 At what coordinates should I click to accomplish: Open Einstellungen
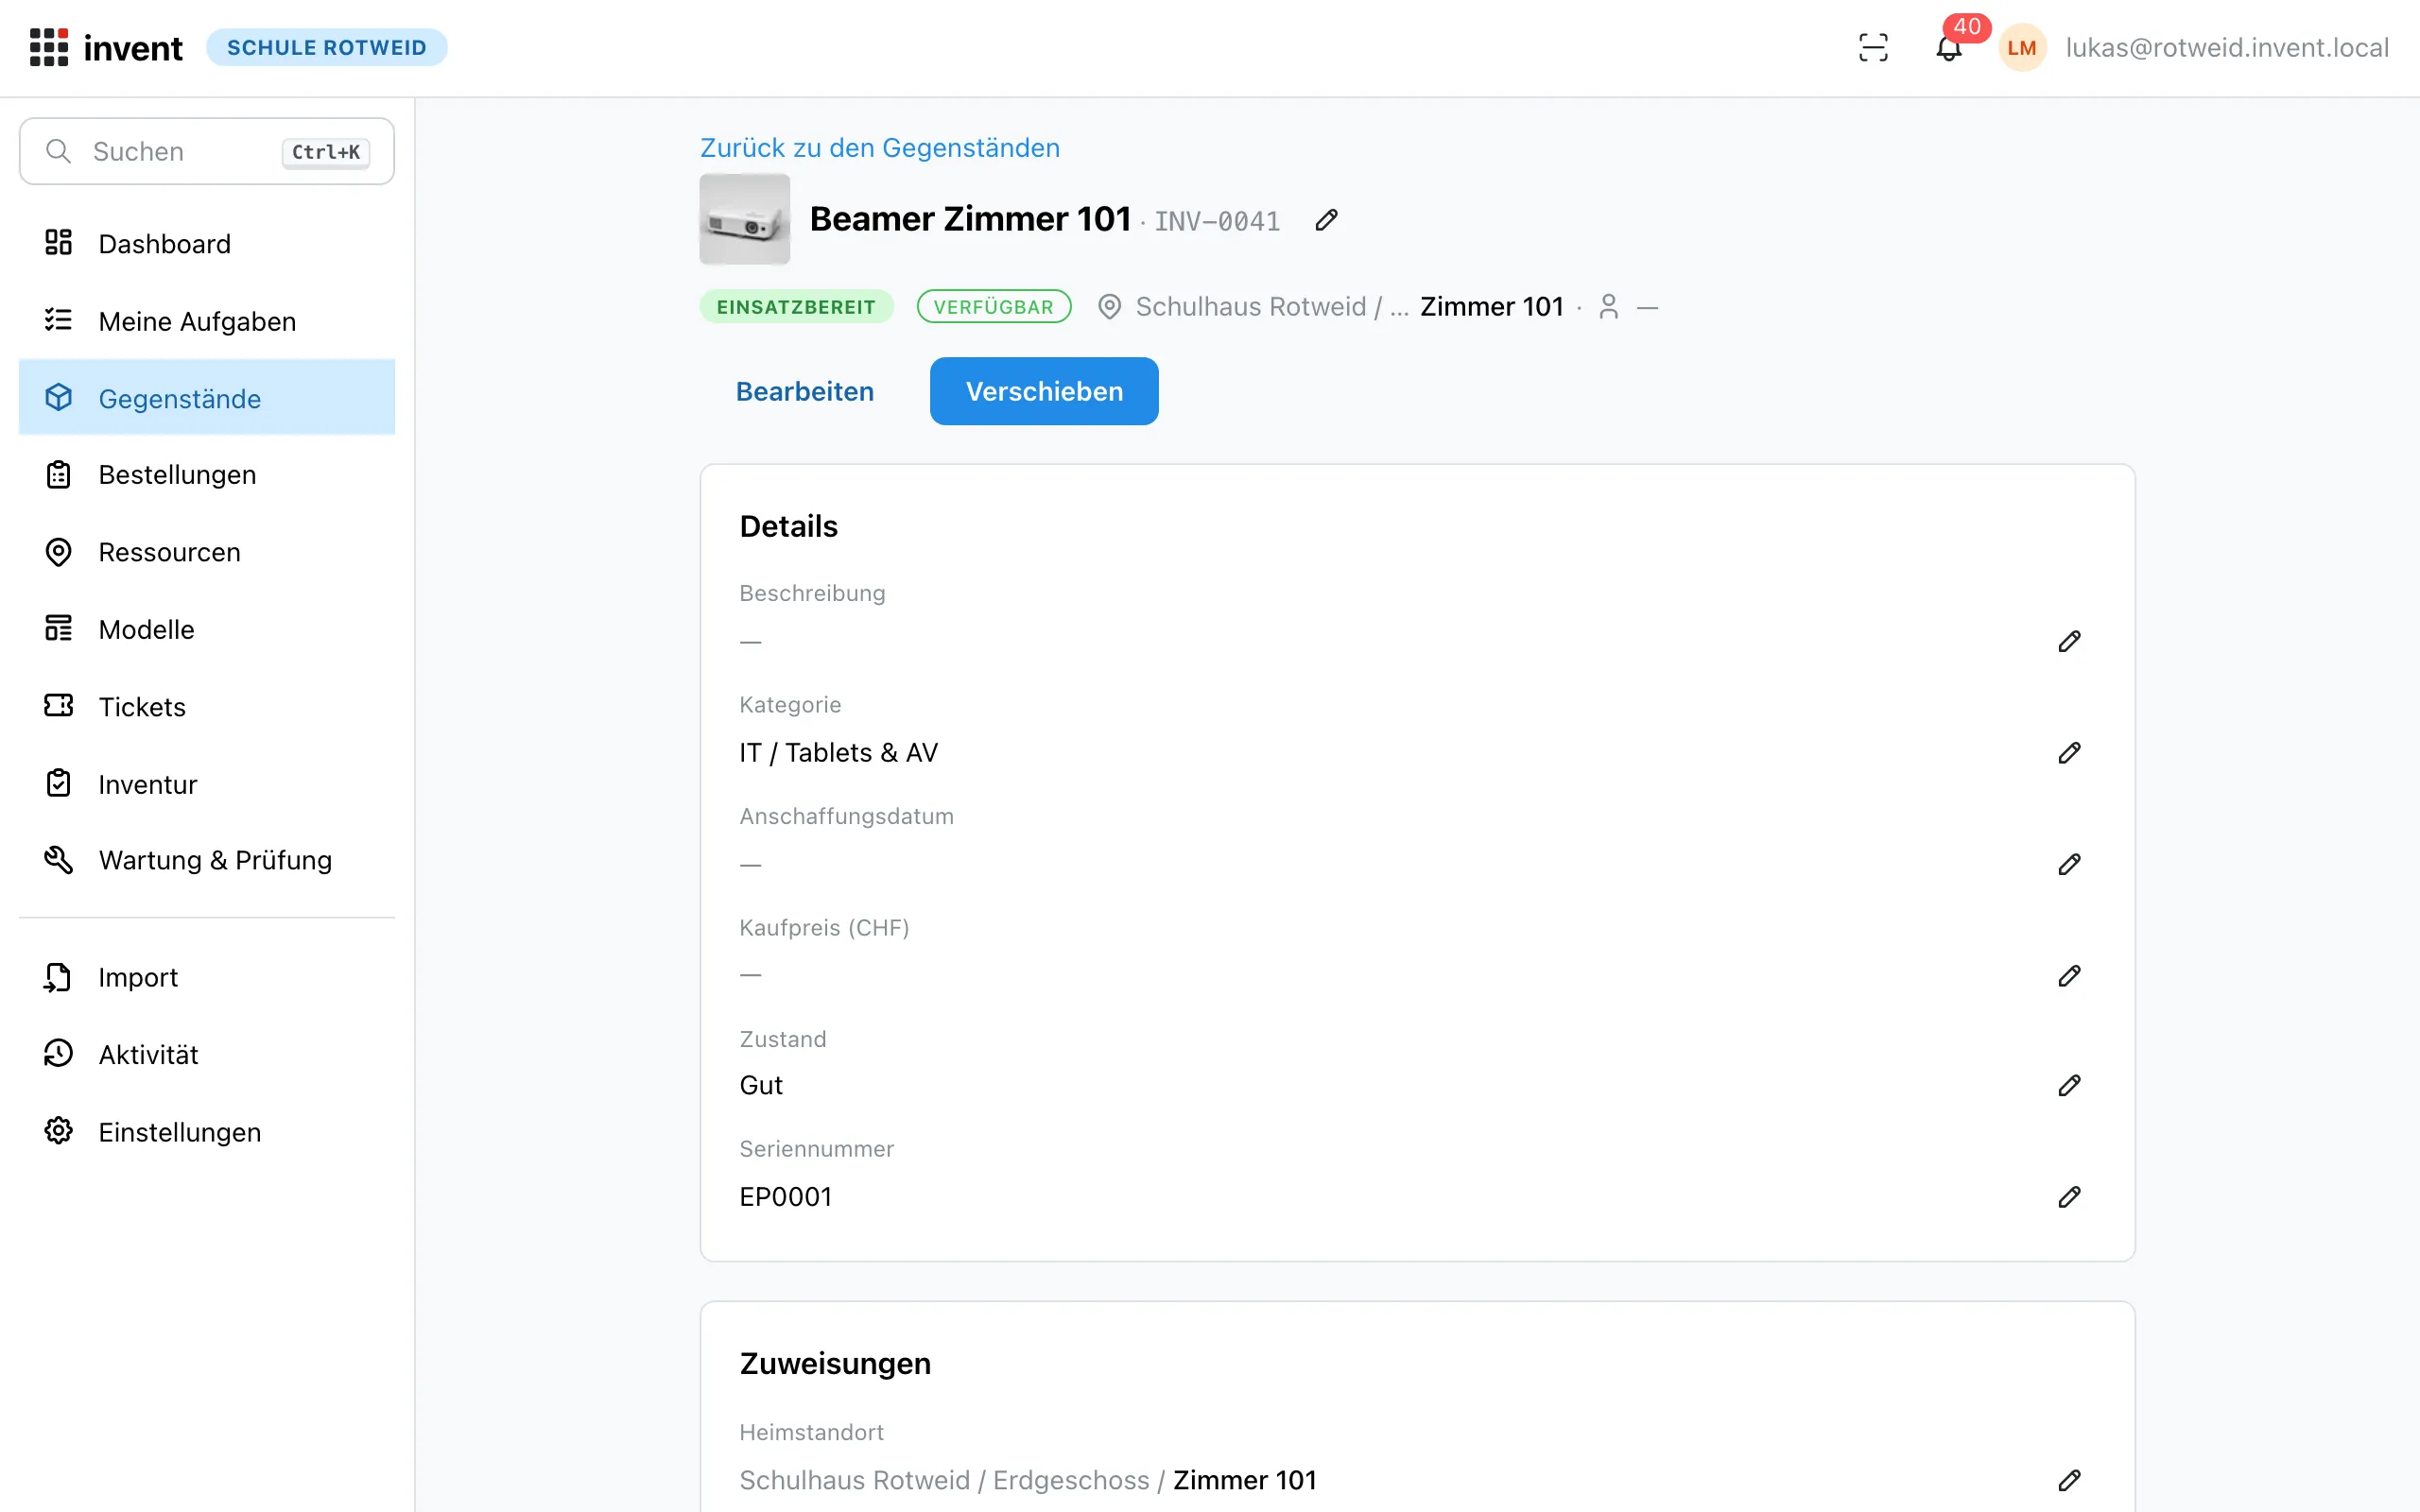point(207,1131)
